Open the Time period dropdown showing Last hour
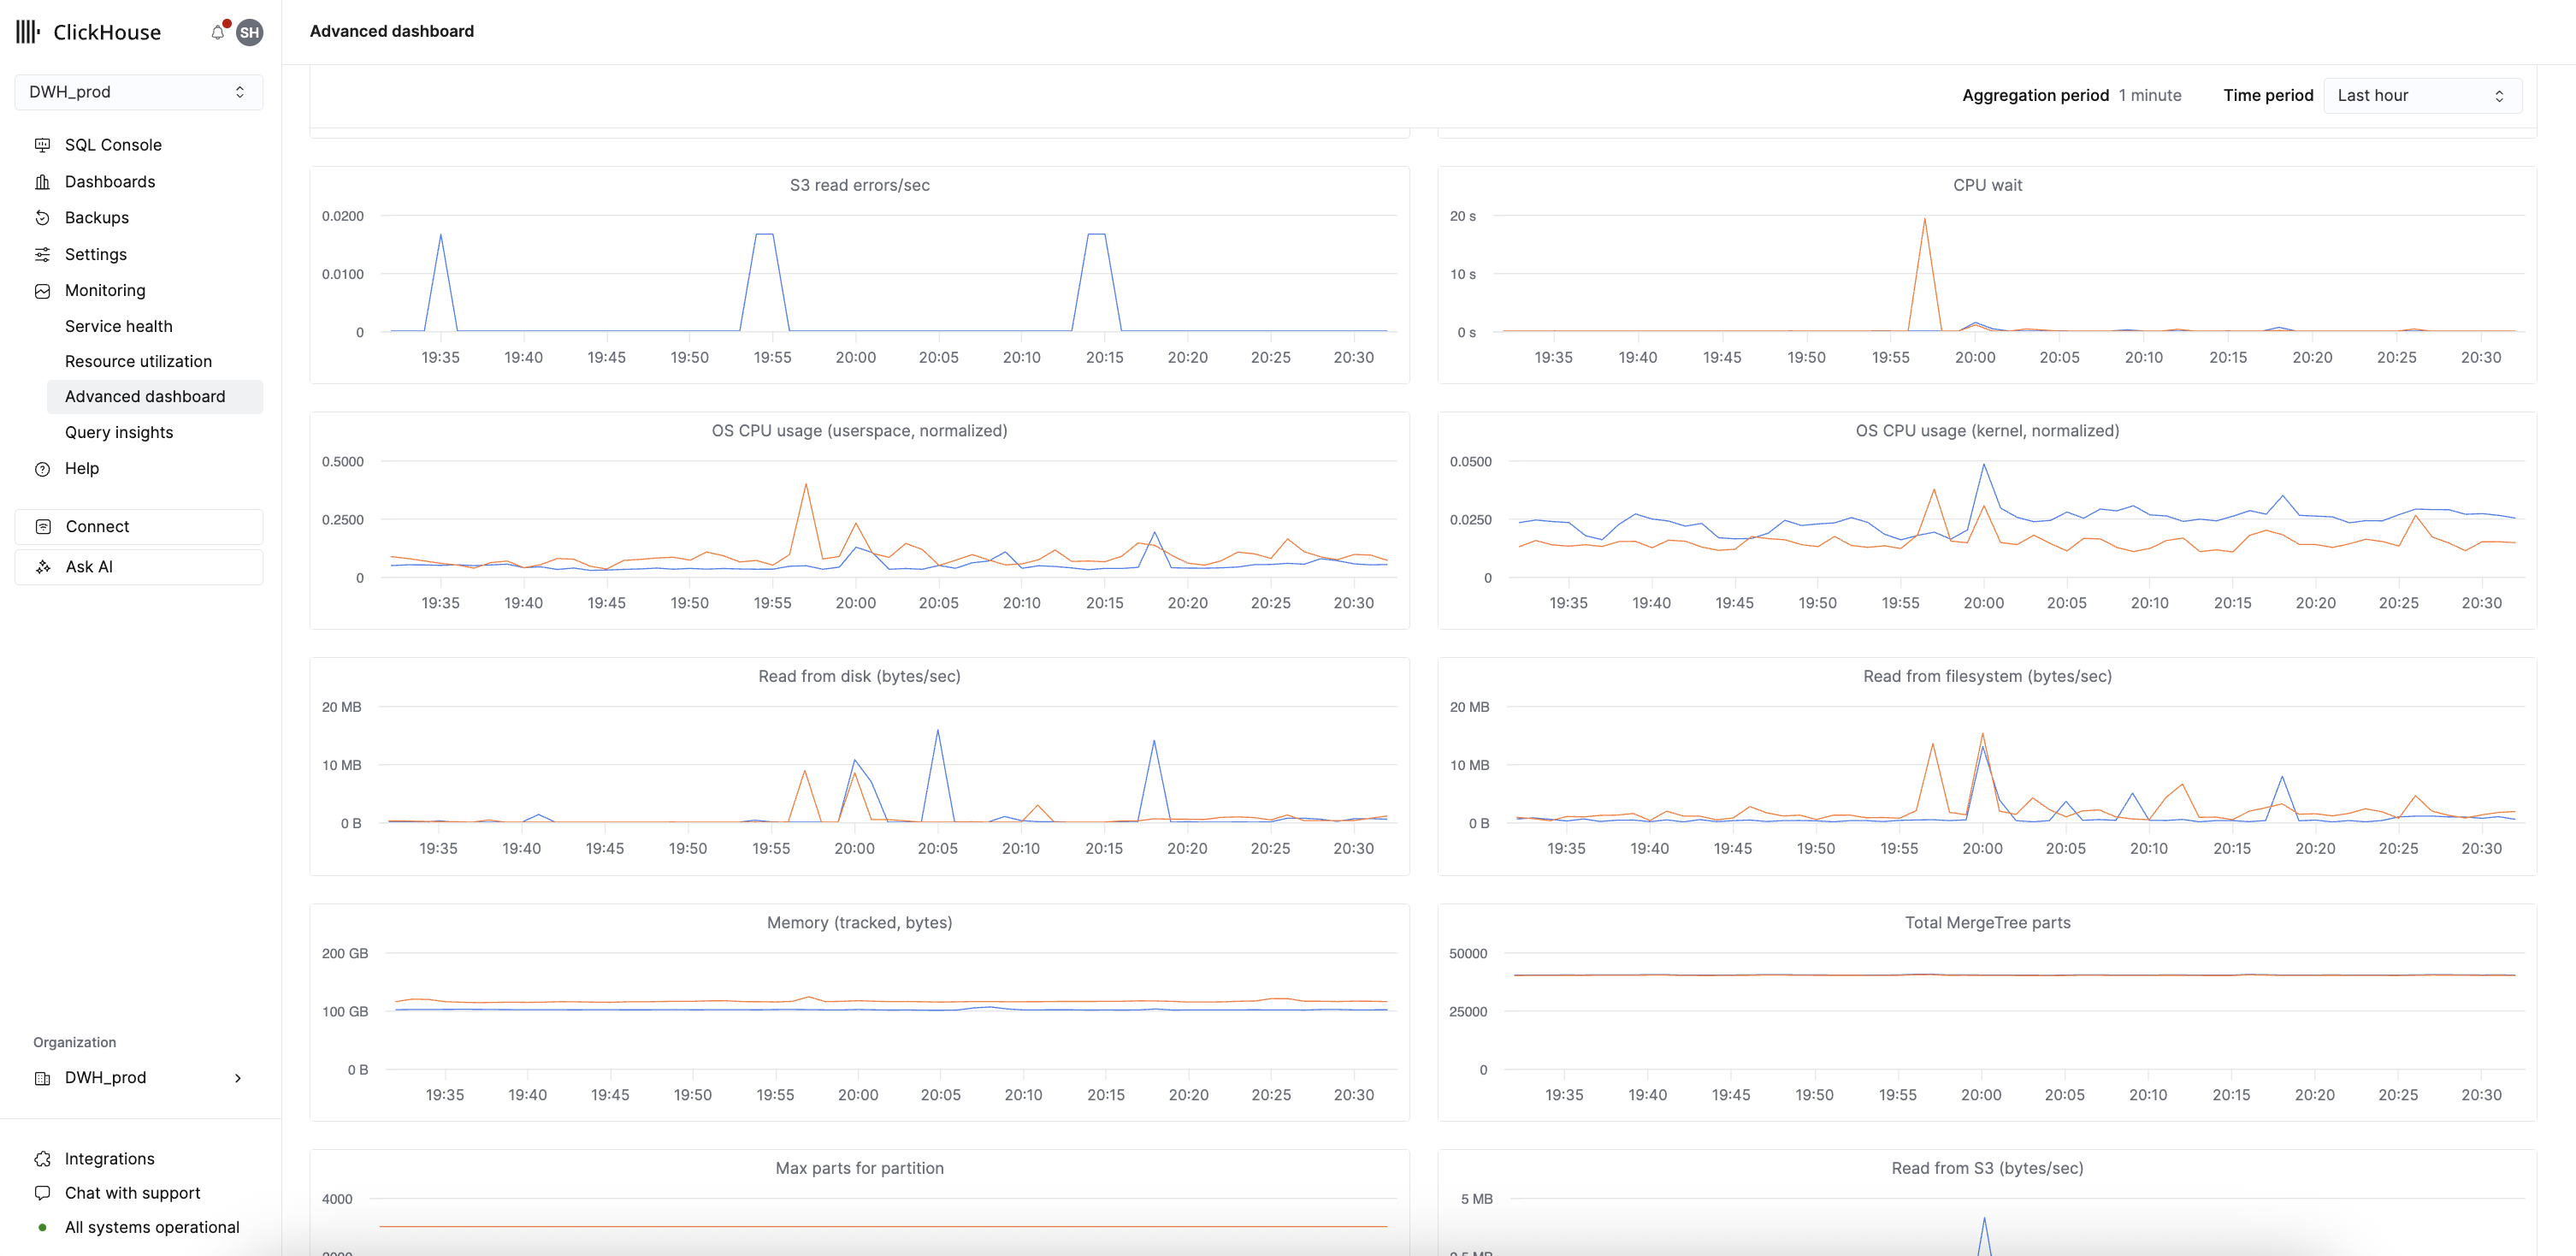This screenshot has height=1256, width=2576. [2420, 95]
